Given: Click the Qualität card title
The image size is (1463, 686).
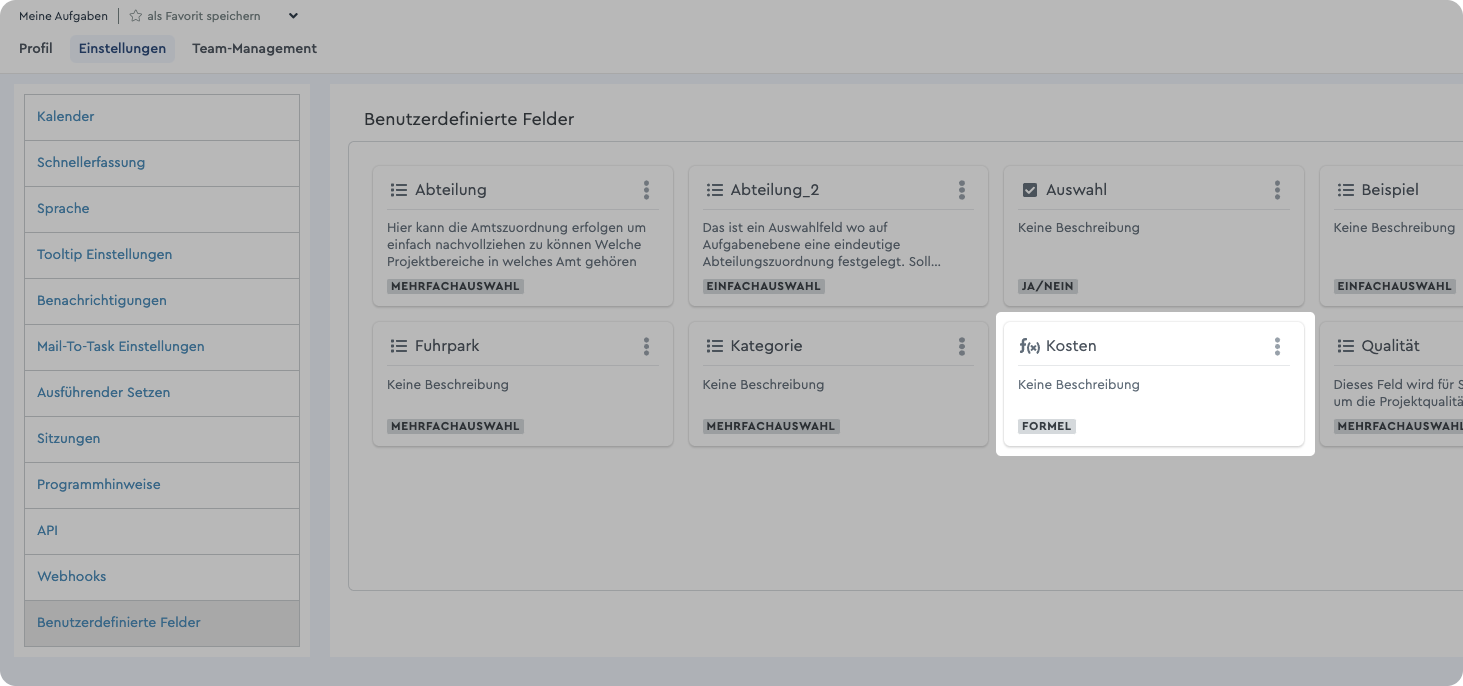Looking at the screenshot, I should pos(1390,346).
